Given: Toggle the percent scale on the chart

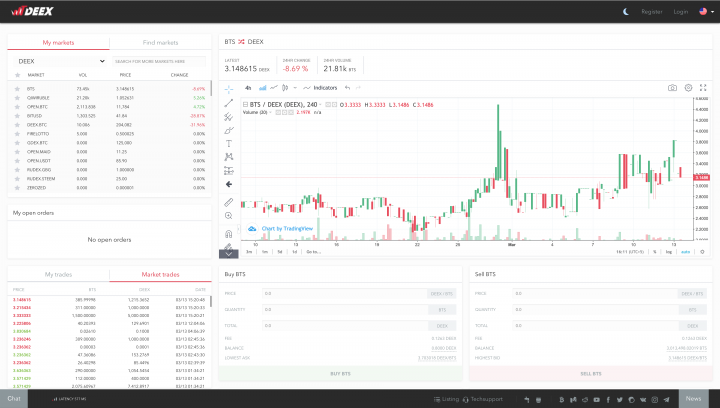Looking at the screenshot, I should point(655,252).
